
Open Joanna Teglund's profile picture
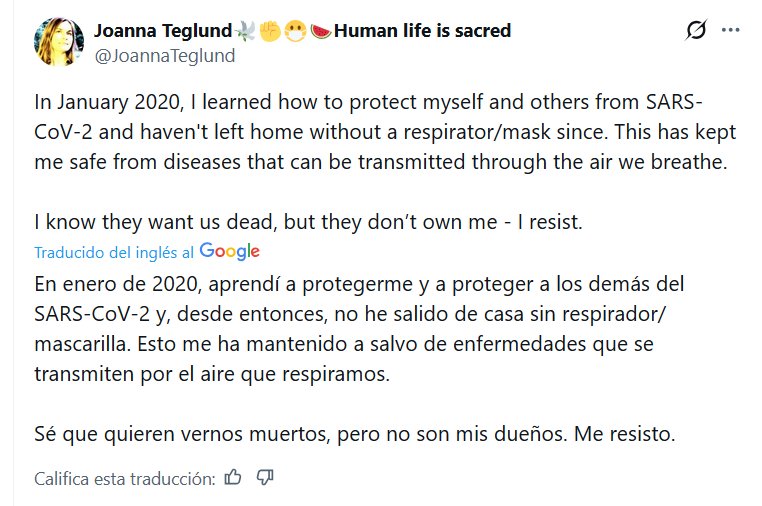[58, 42]
